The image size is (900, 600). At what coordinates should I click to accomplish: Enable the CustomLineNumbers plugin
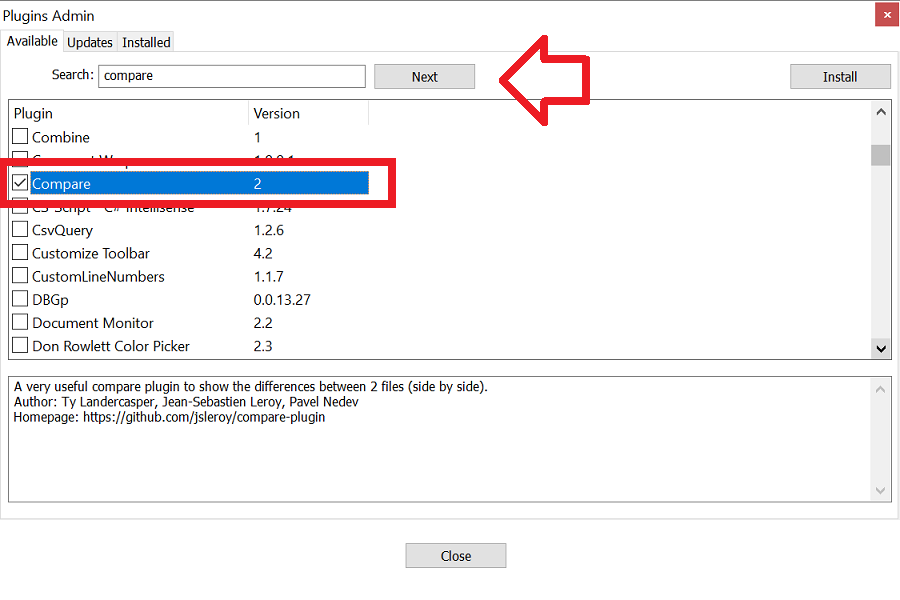pyautogui.click(x=19, y=276)
